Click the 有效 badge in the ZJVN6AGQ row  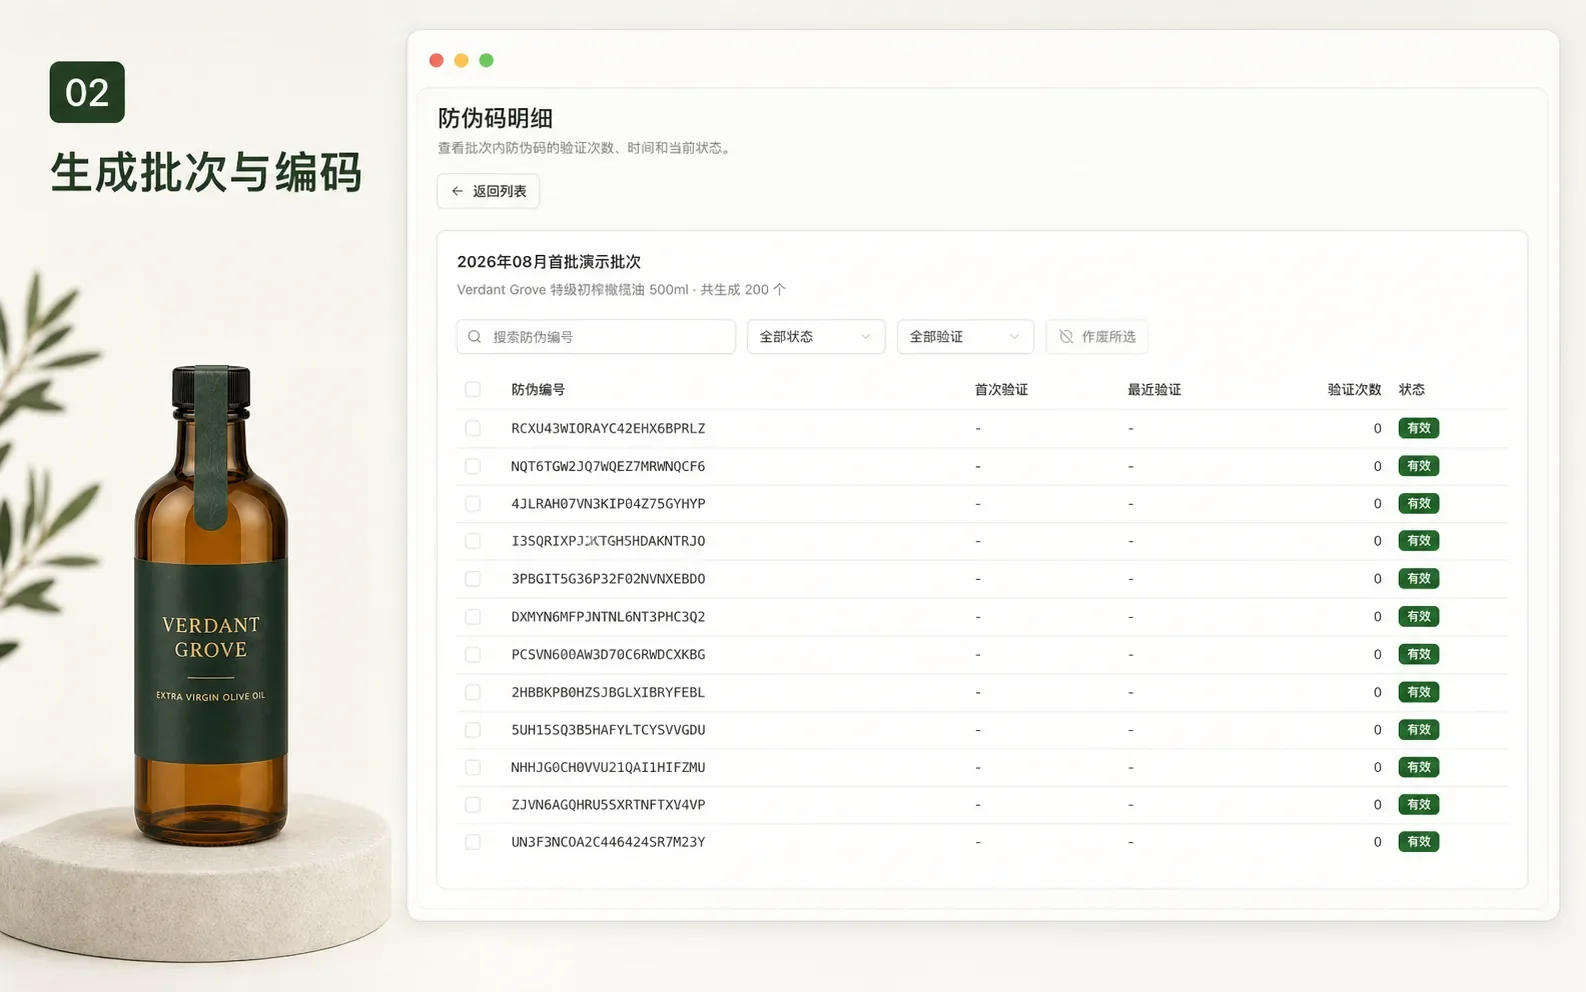pyautogui.click(x=1418, y=805)
